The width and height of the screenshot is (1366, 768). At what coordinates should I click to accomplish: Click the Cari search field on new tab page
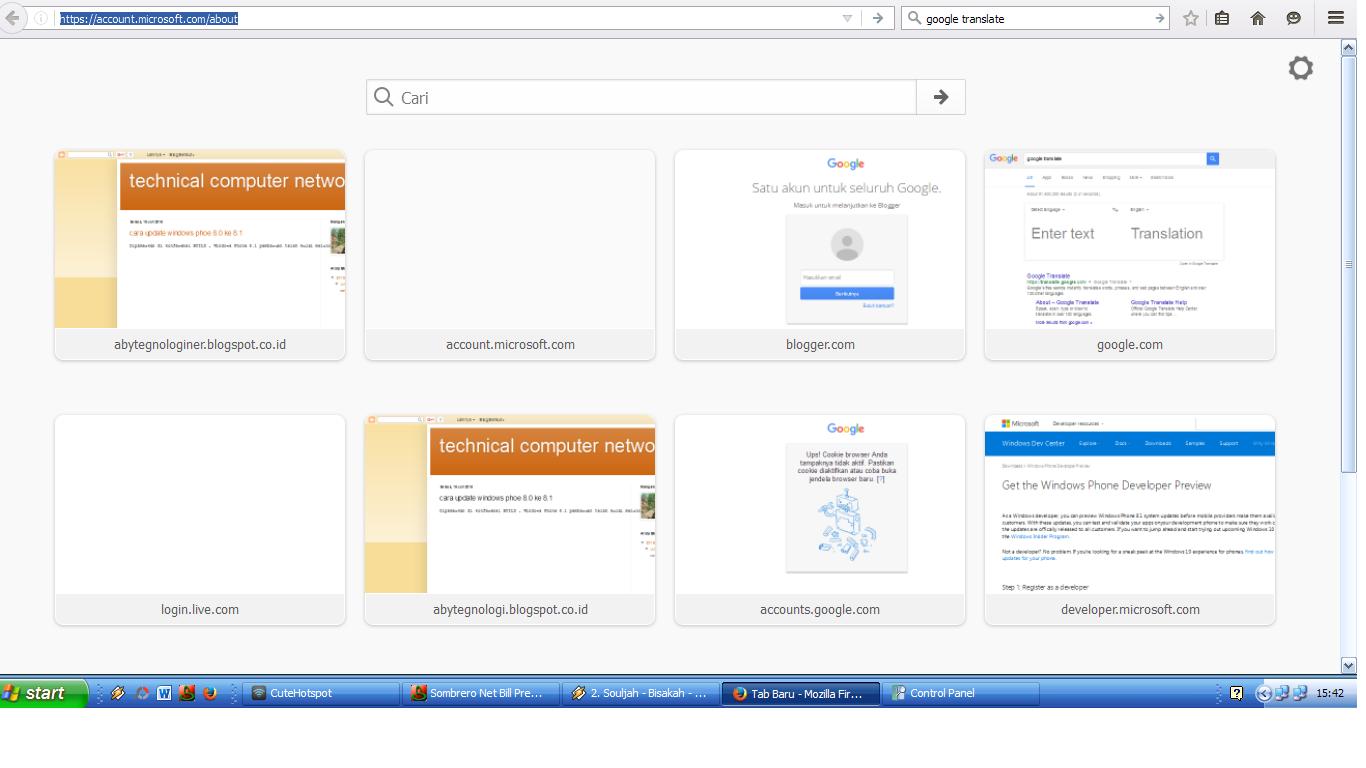pos(641,97)
